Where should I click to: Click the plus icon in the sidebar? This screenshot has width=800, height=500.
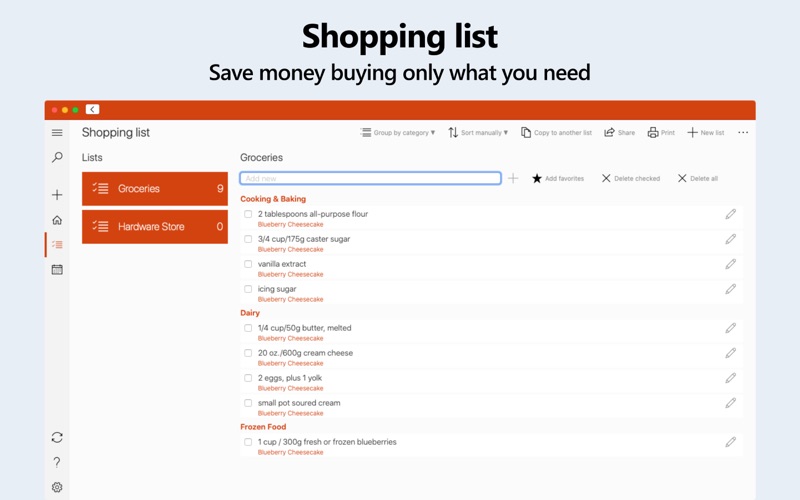point(57,195)
